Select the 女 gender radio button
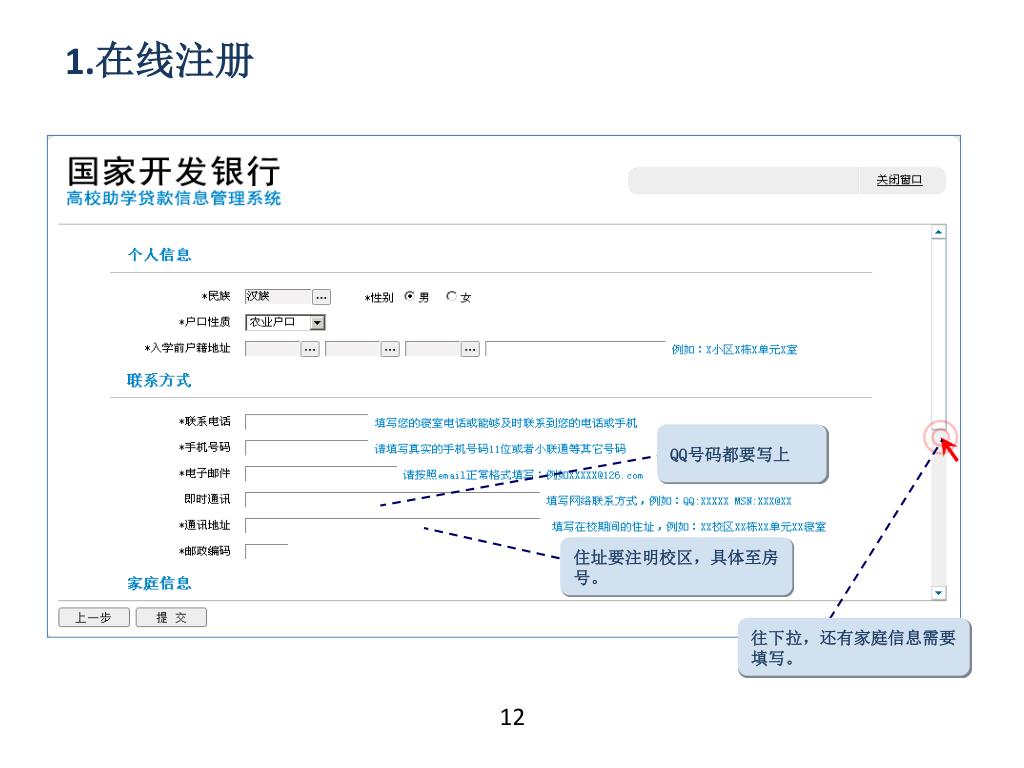This screenshot has height=768, width=1024. (x=452, y=297)
